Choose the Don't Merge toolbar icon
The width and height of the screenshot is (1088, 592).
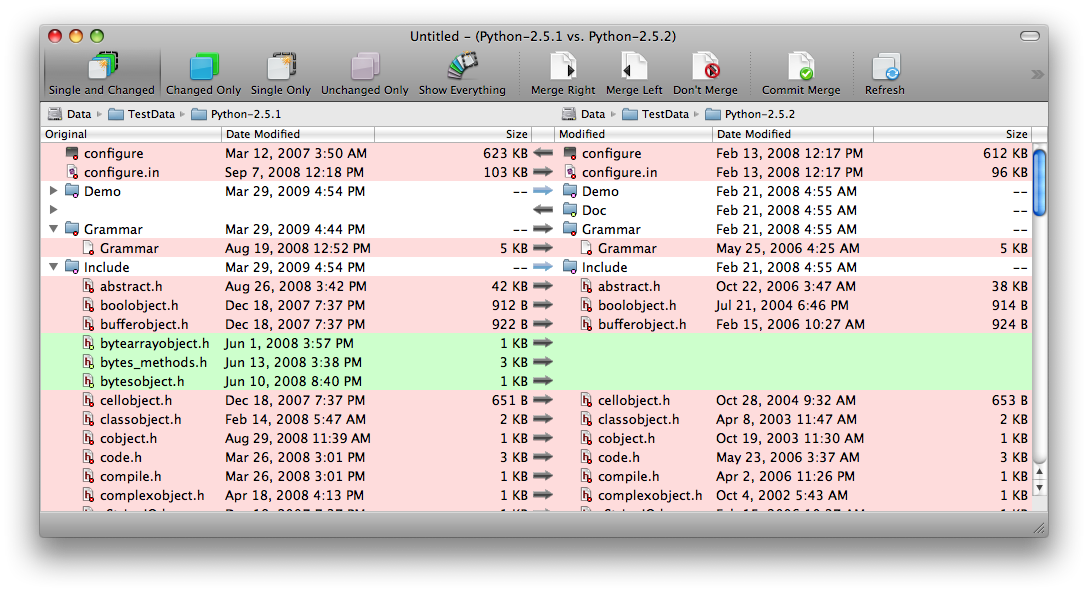click(706, 67)
